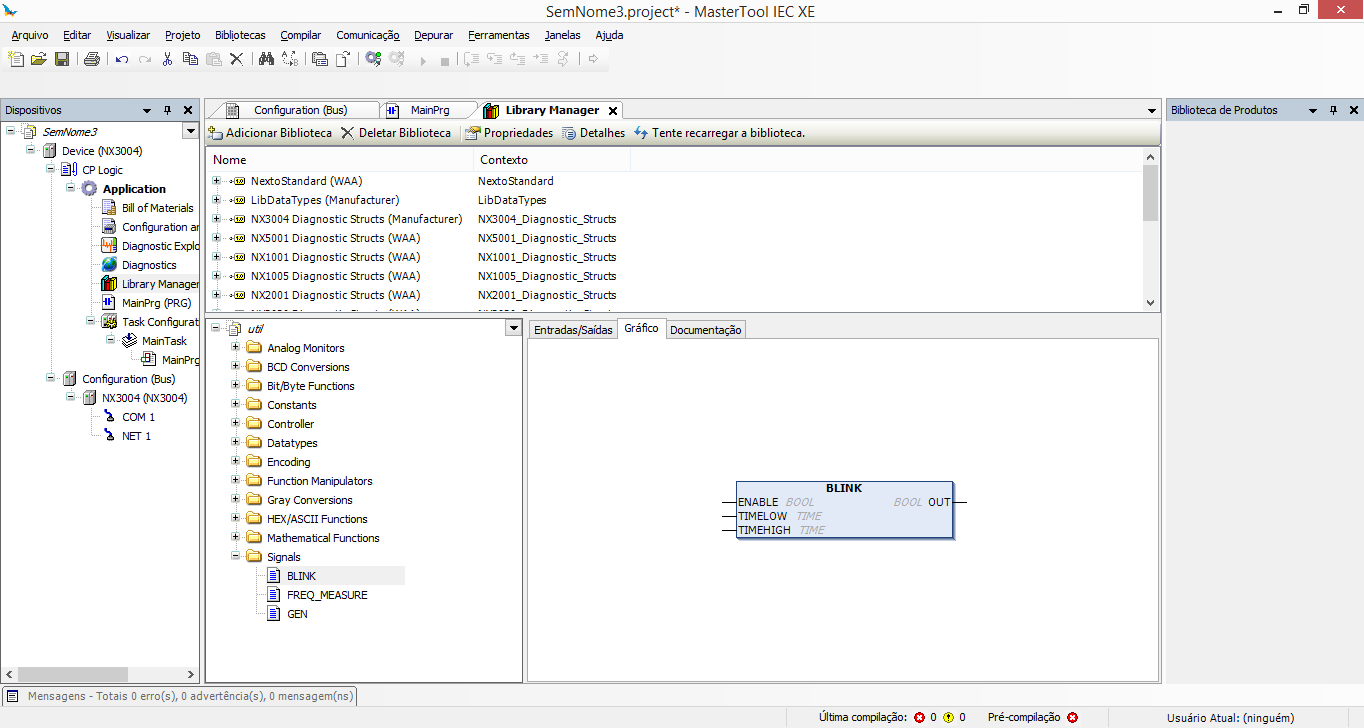Image resolution: width=1364 pixels, height=728 pixels.
Task: Switch to the Documentação tab
Action: (706, 330)
